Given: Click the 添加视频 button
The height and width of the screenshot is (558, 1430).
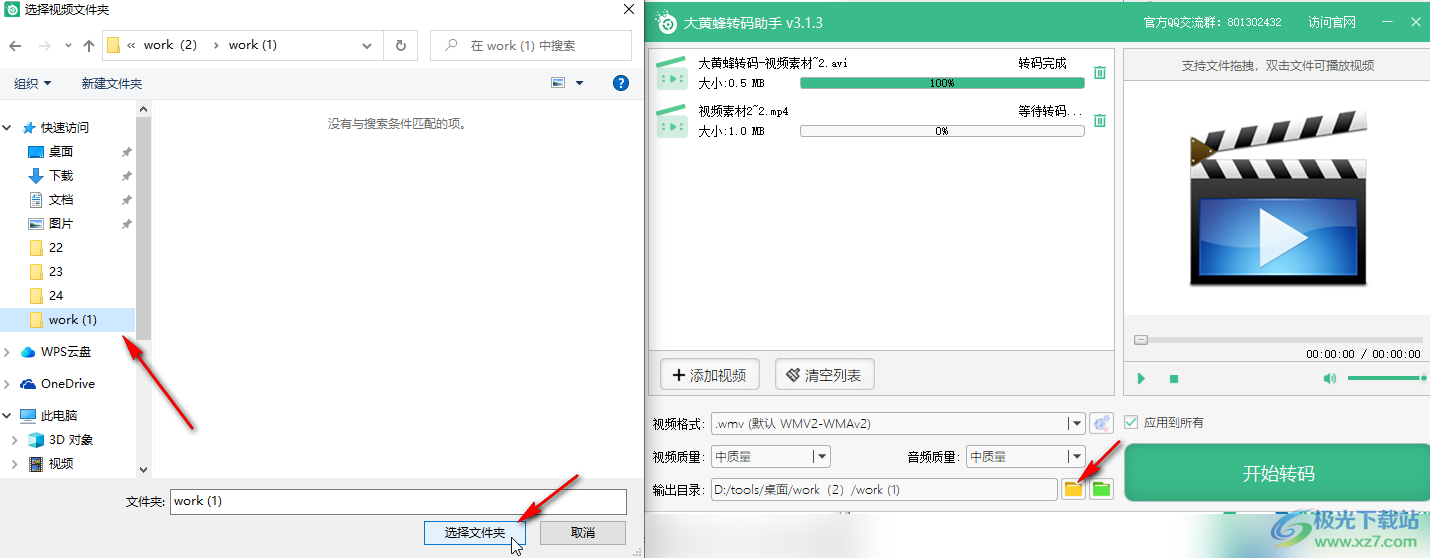Looking at the screenshot, I should click(x=710, y=375).
